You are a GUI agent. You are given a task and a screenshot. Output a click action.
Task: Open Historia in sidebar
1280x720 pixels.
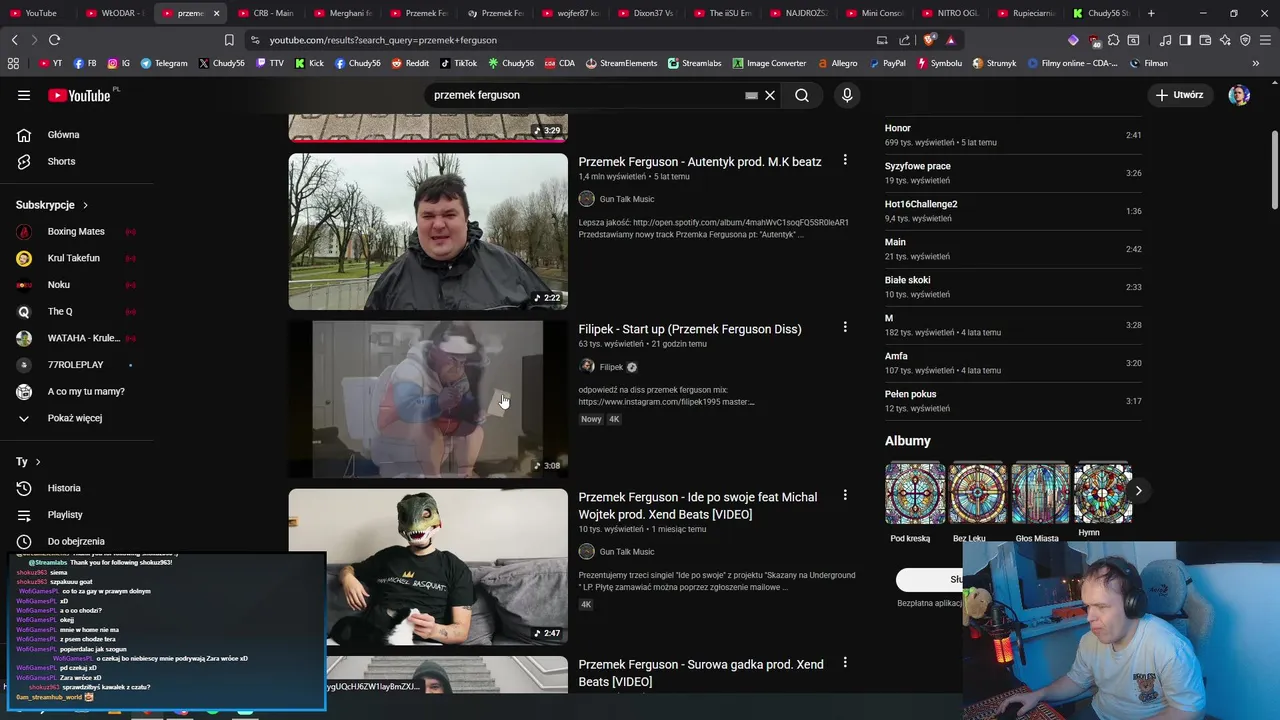[64, 488]
